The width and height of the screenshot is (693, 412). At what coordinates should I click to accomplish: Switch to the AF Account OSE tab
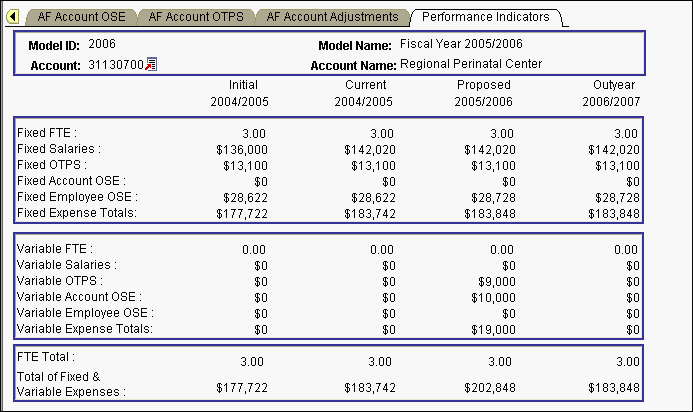[x=82, y=17]
